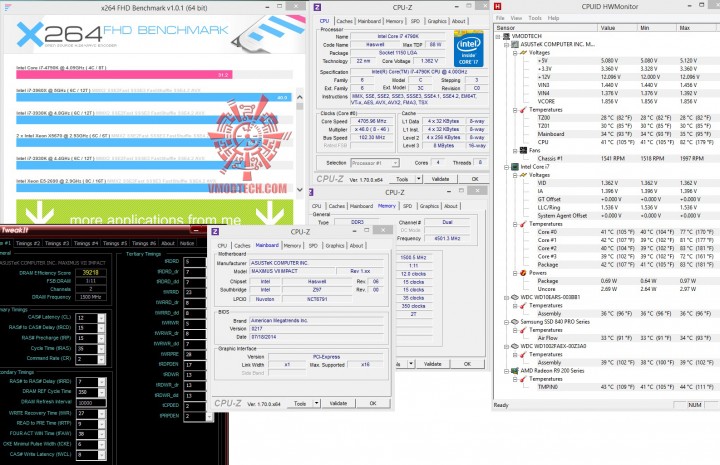Image resolution: width=720 pixels, height=465 pixels.
Task: Click the Intel Core i7 chip icon
Action: tap(515, 167)
